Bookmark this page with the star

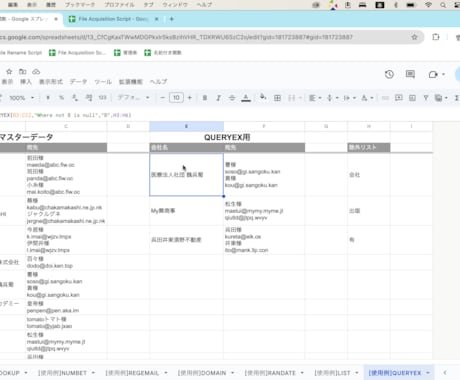[x=414, y=37]
